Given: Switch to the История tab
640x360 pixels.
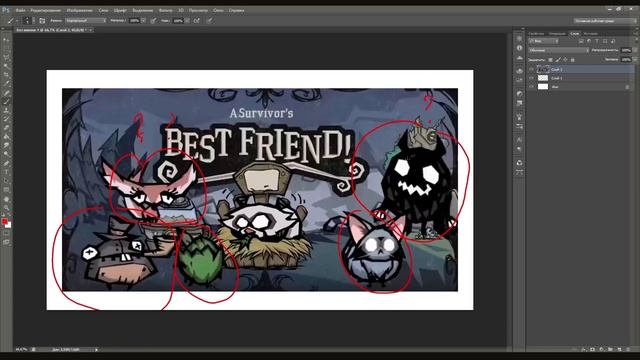Looking at the screenshot, I should click(590, 33).
